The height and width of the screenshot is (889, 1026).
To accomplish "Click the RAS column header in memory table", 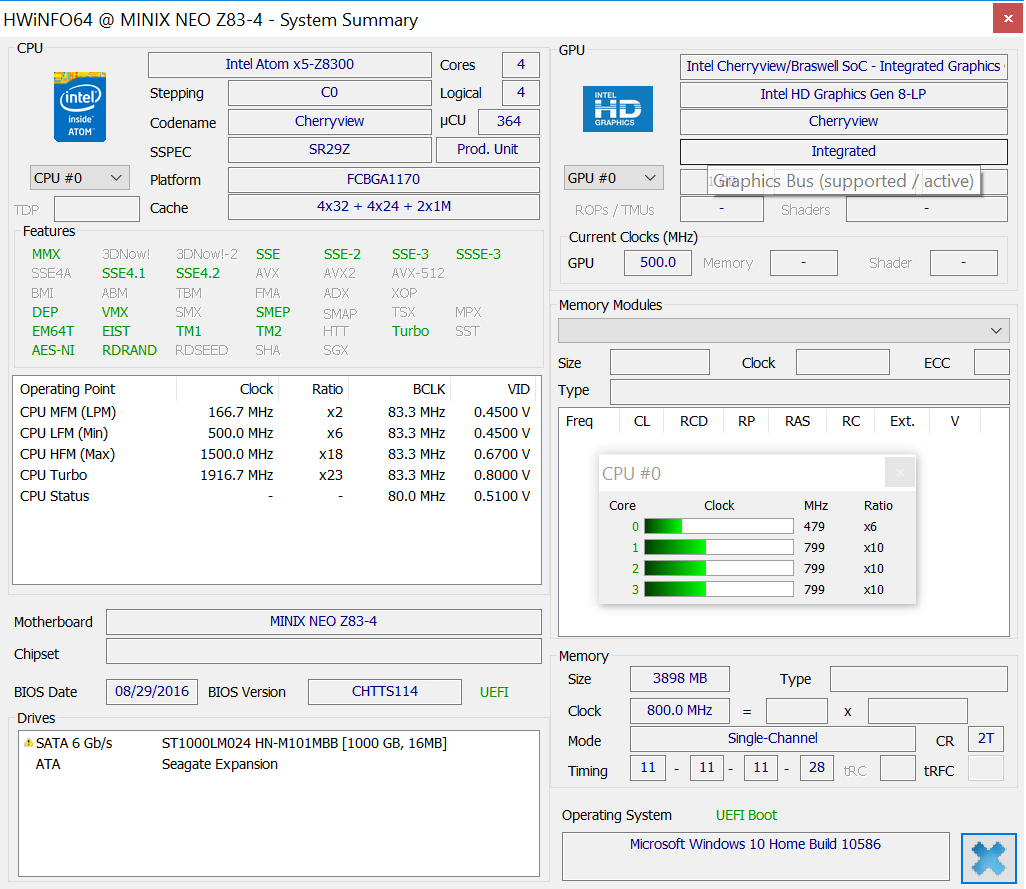I will click(798, 421).
